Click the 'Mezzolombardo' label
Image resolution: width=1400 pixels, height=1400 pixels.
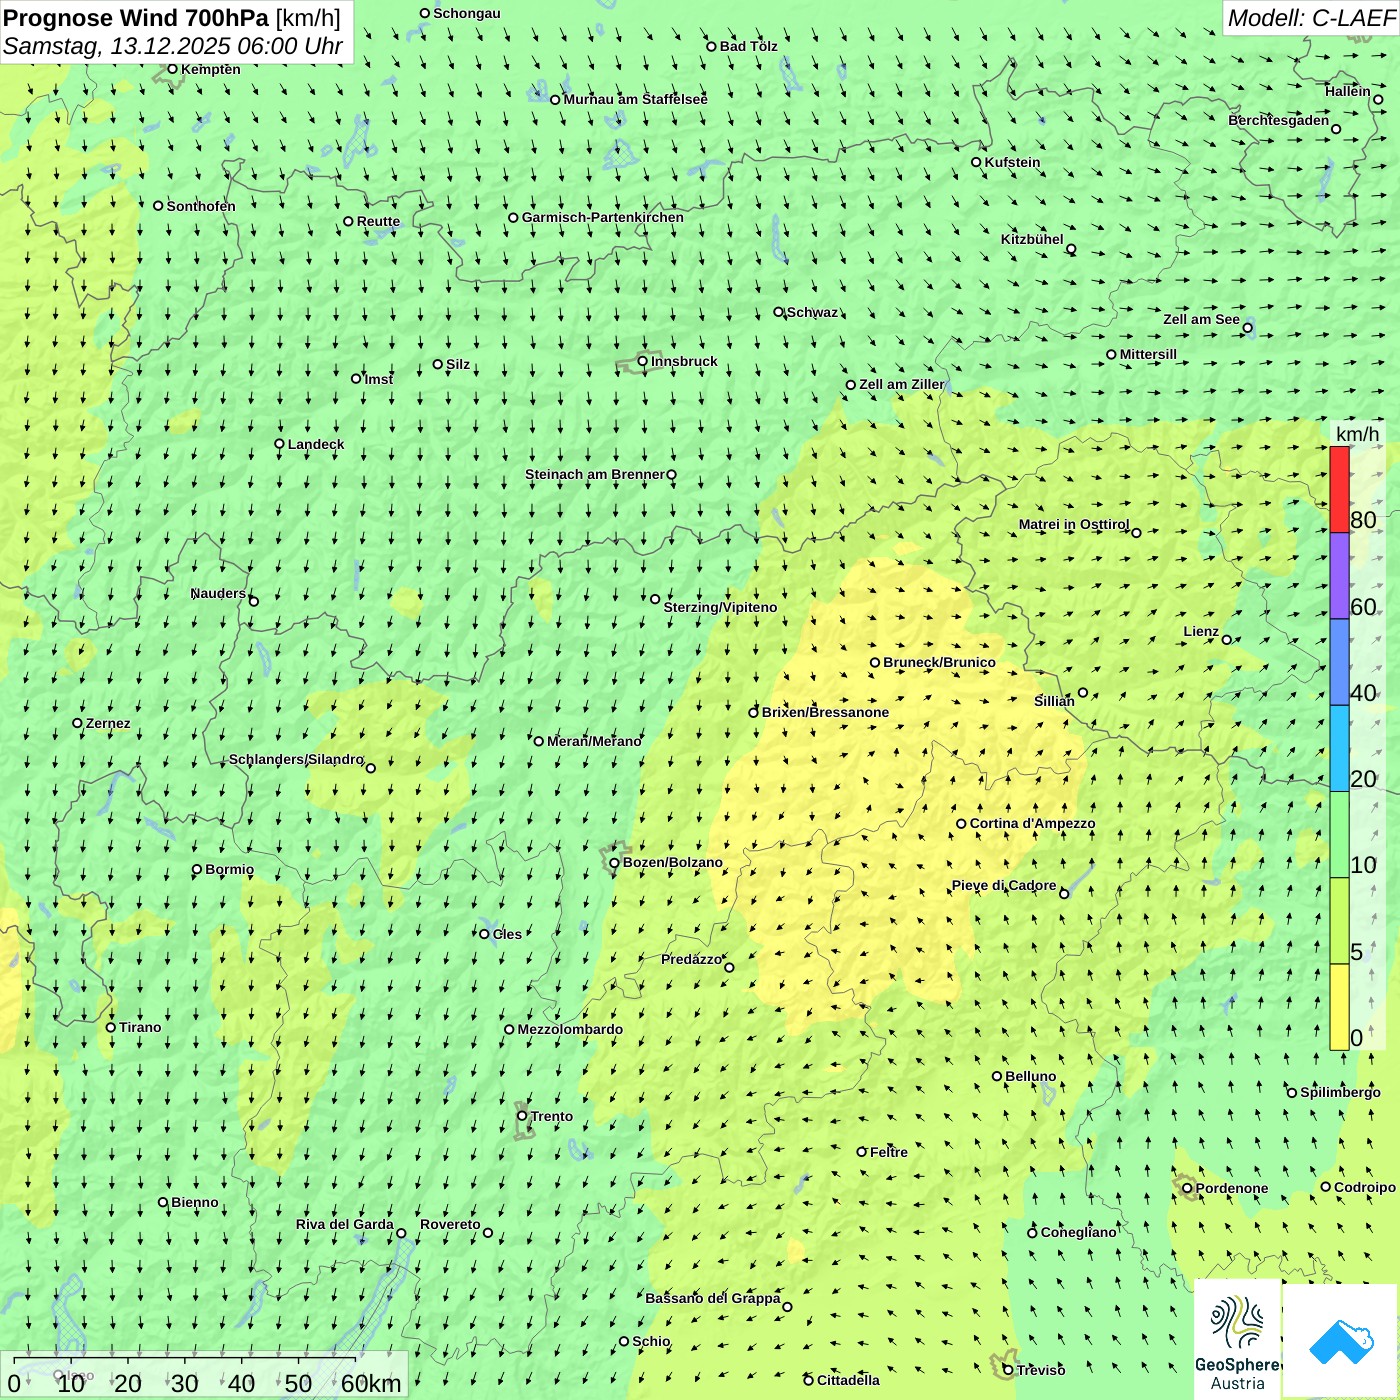[x=570, y=1029]
